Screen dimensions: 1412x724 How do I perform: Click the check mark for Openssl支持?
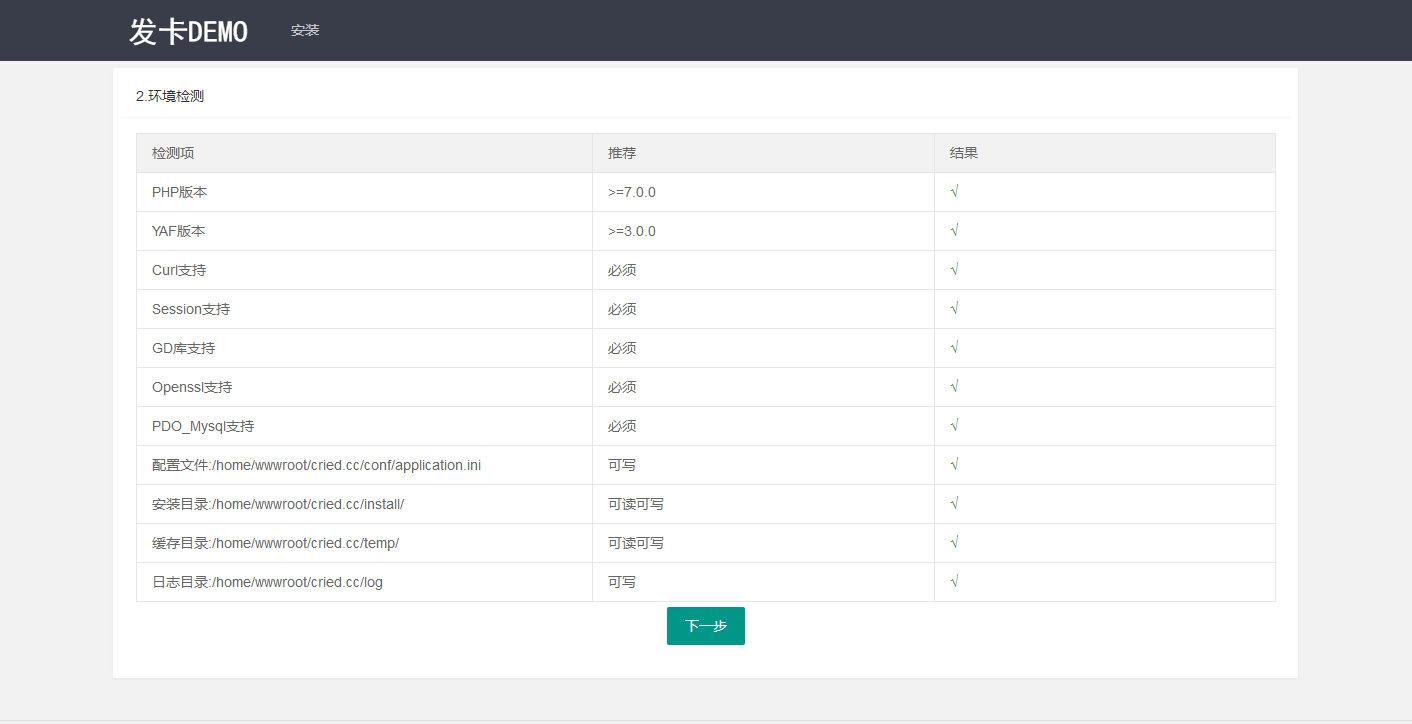[955, 386]
